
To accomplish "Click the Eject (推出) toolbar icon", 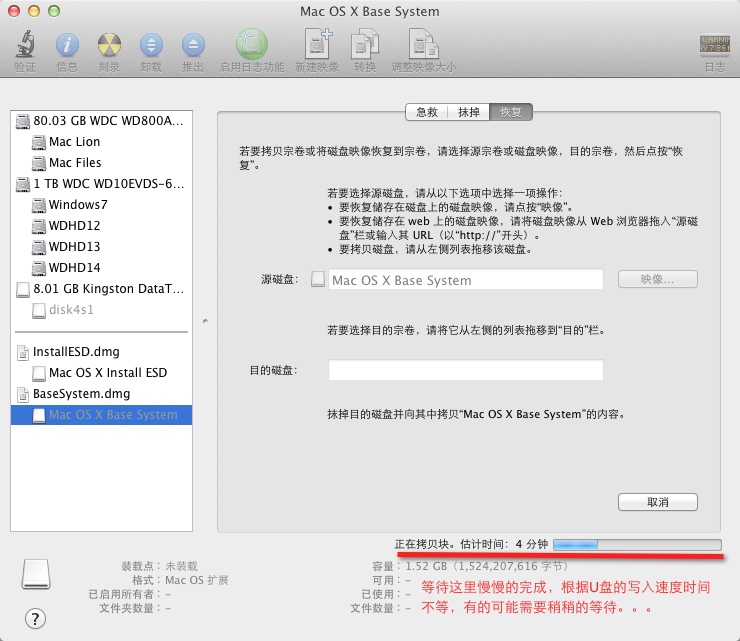I will 193,45.
